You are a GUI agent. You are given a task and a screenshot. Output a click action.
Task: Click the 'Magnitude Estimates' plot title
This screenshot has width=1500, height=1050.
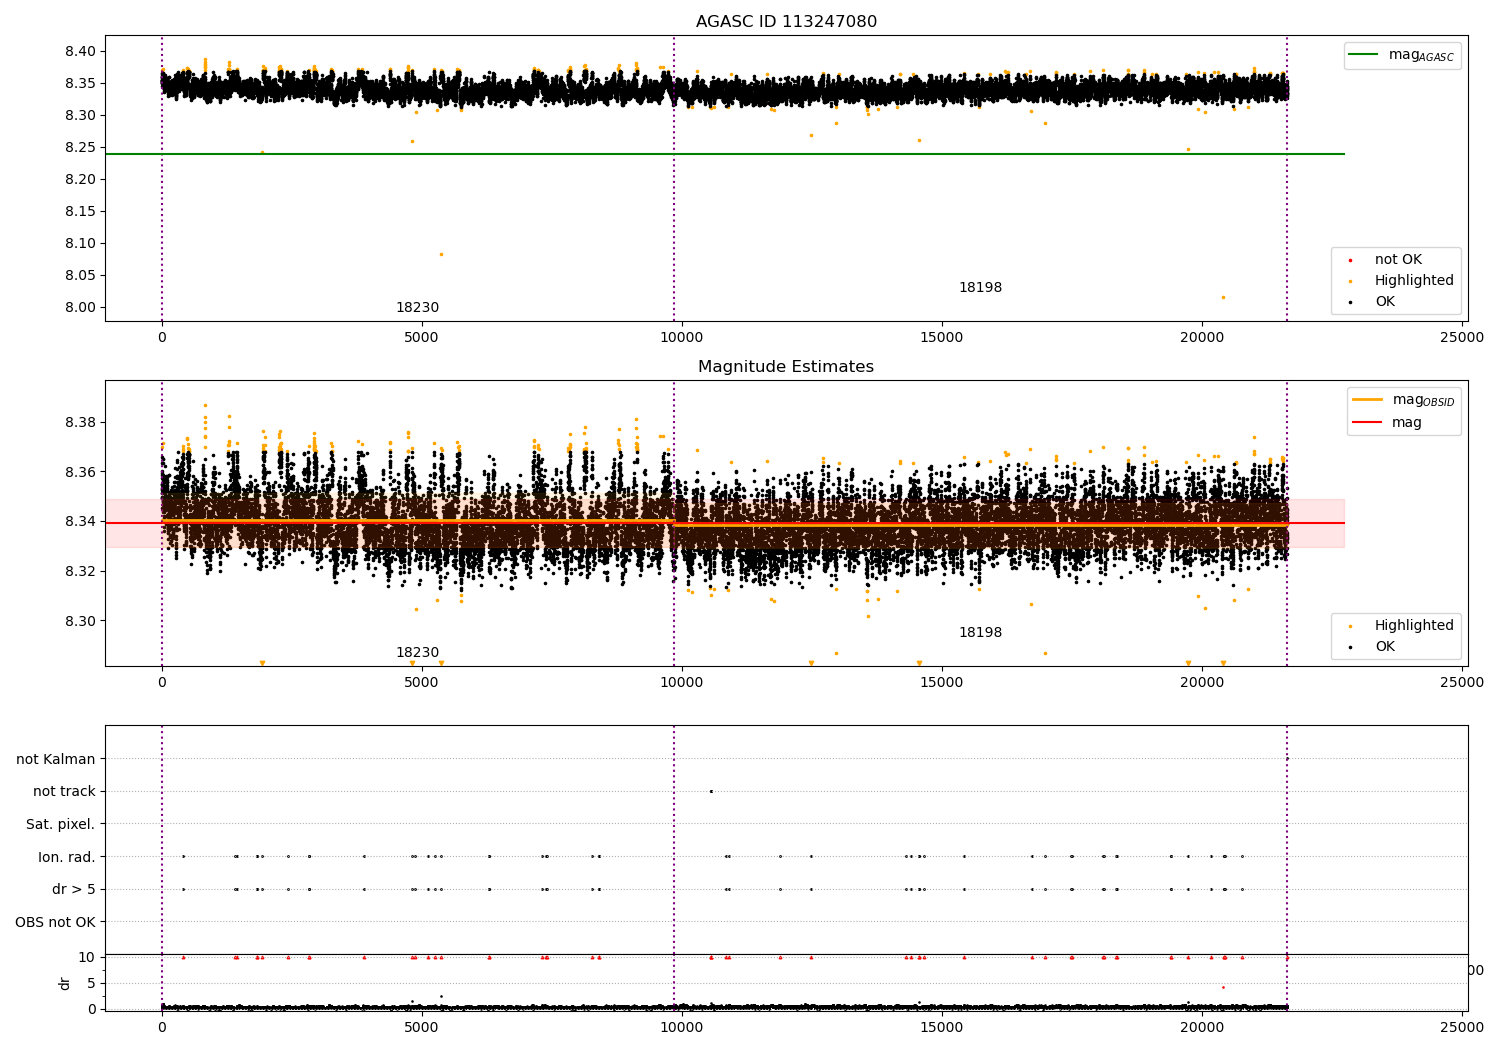click(786, 367)
